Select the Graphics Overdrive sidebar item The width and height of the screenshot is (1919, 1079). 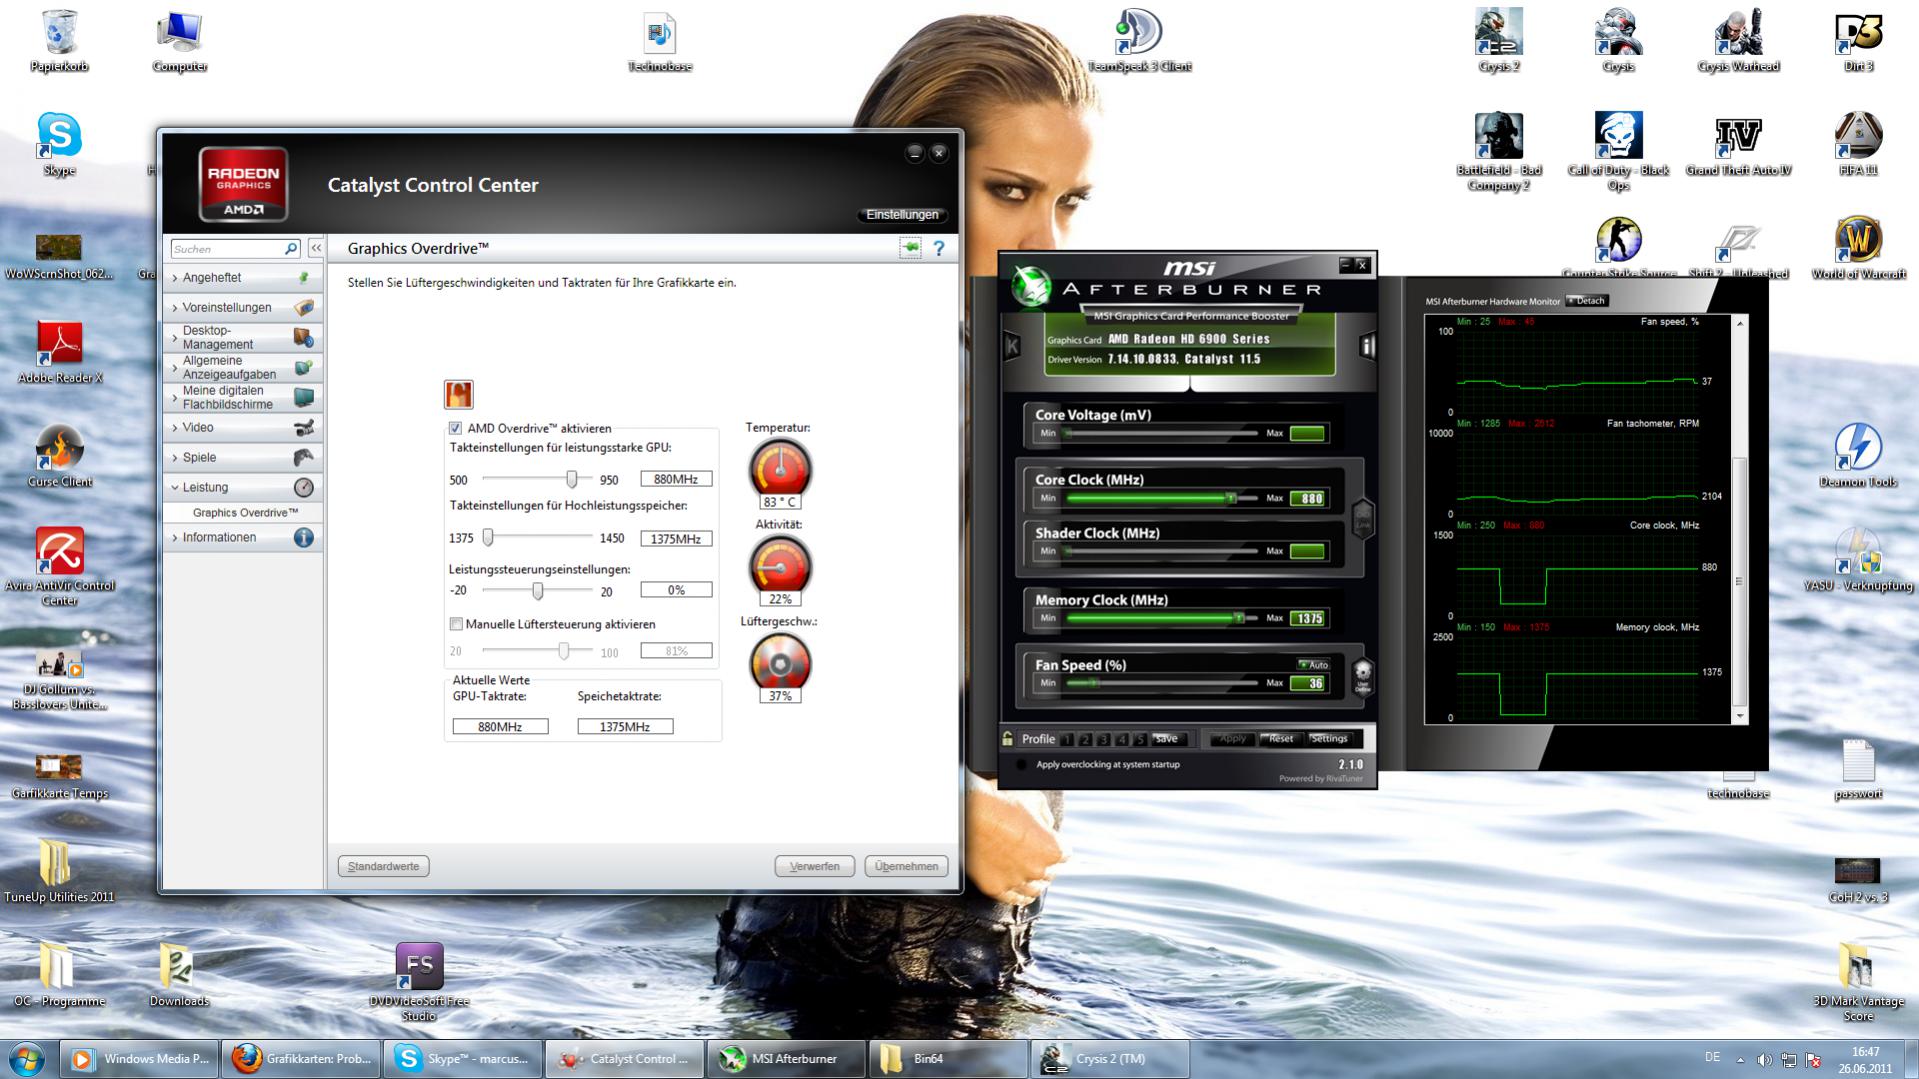245,512
